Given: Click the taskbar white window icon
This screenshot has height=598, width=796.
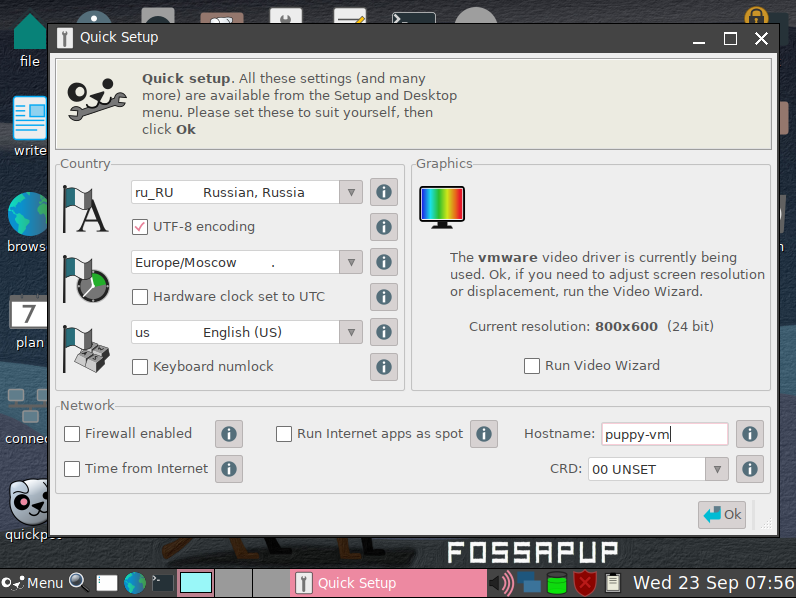Looking at the screenshot, I should [107, 583].
